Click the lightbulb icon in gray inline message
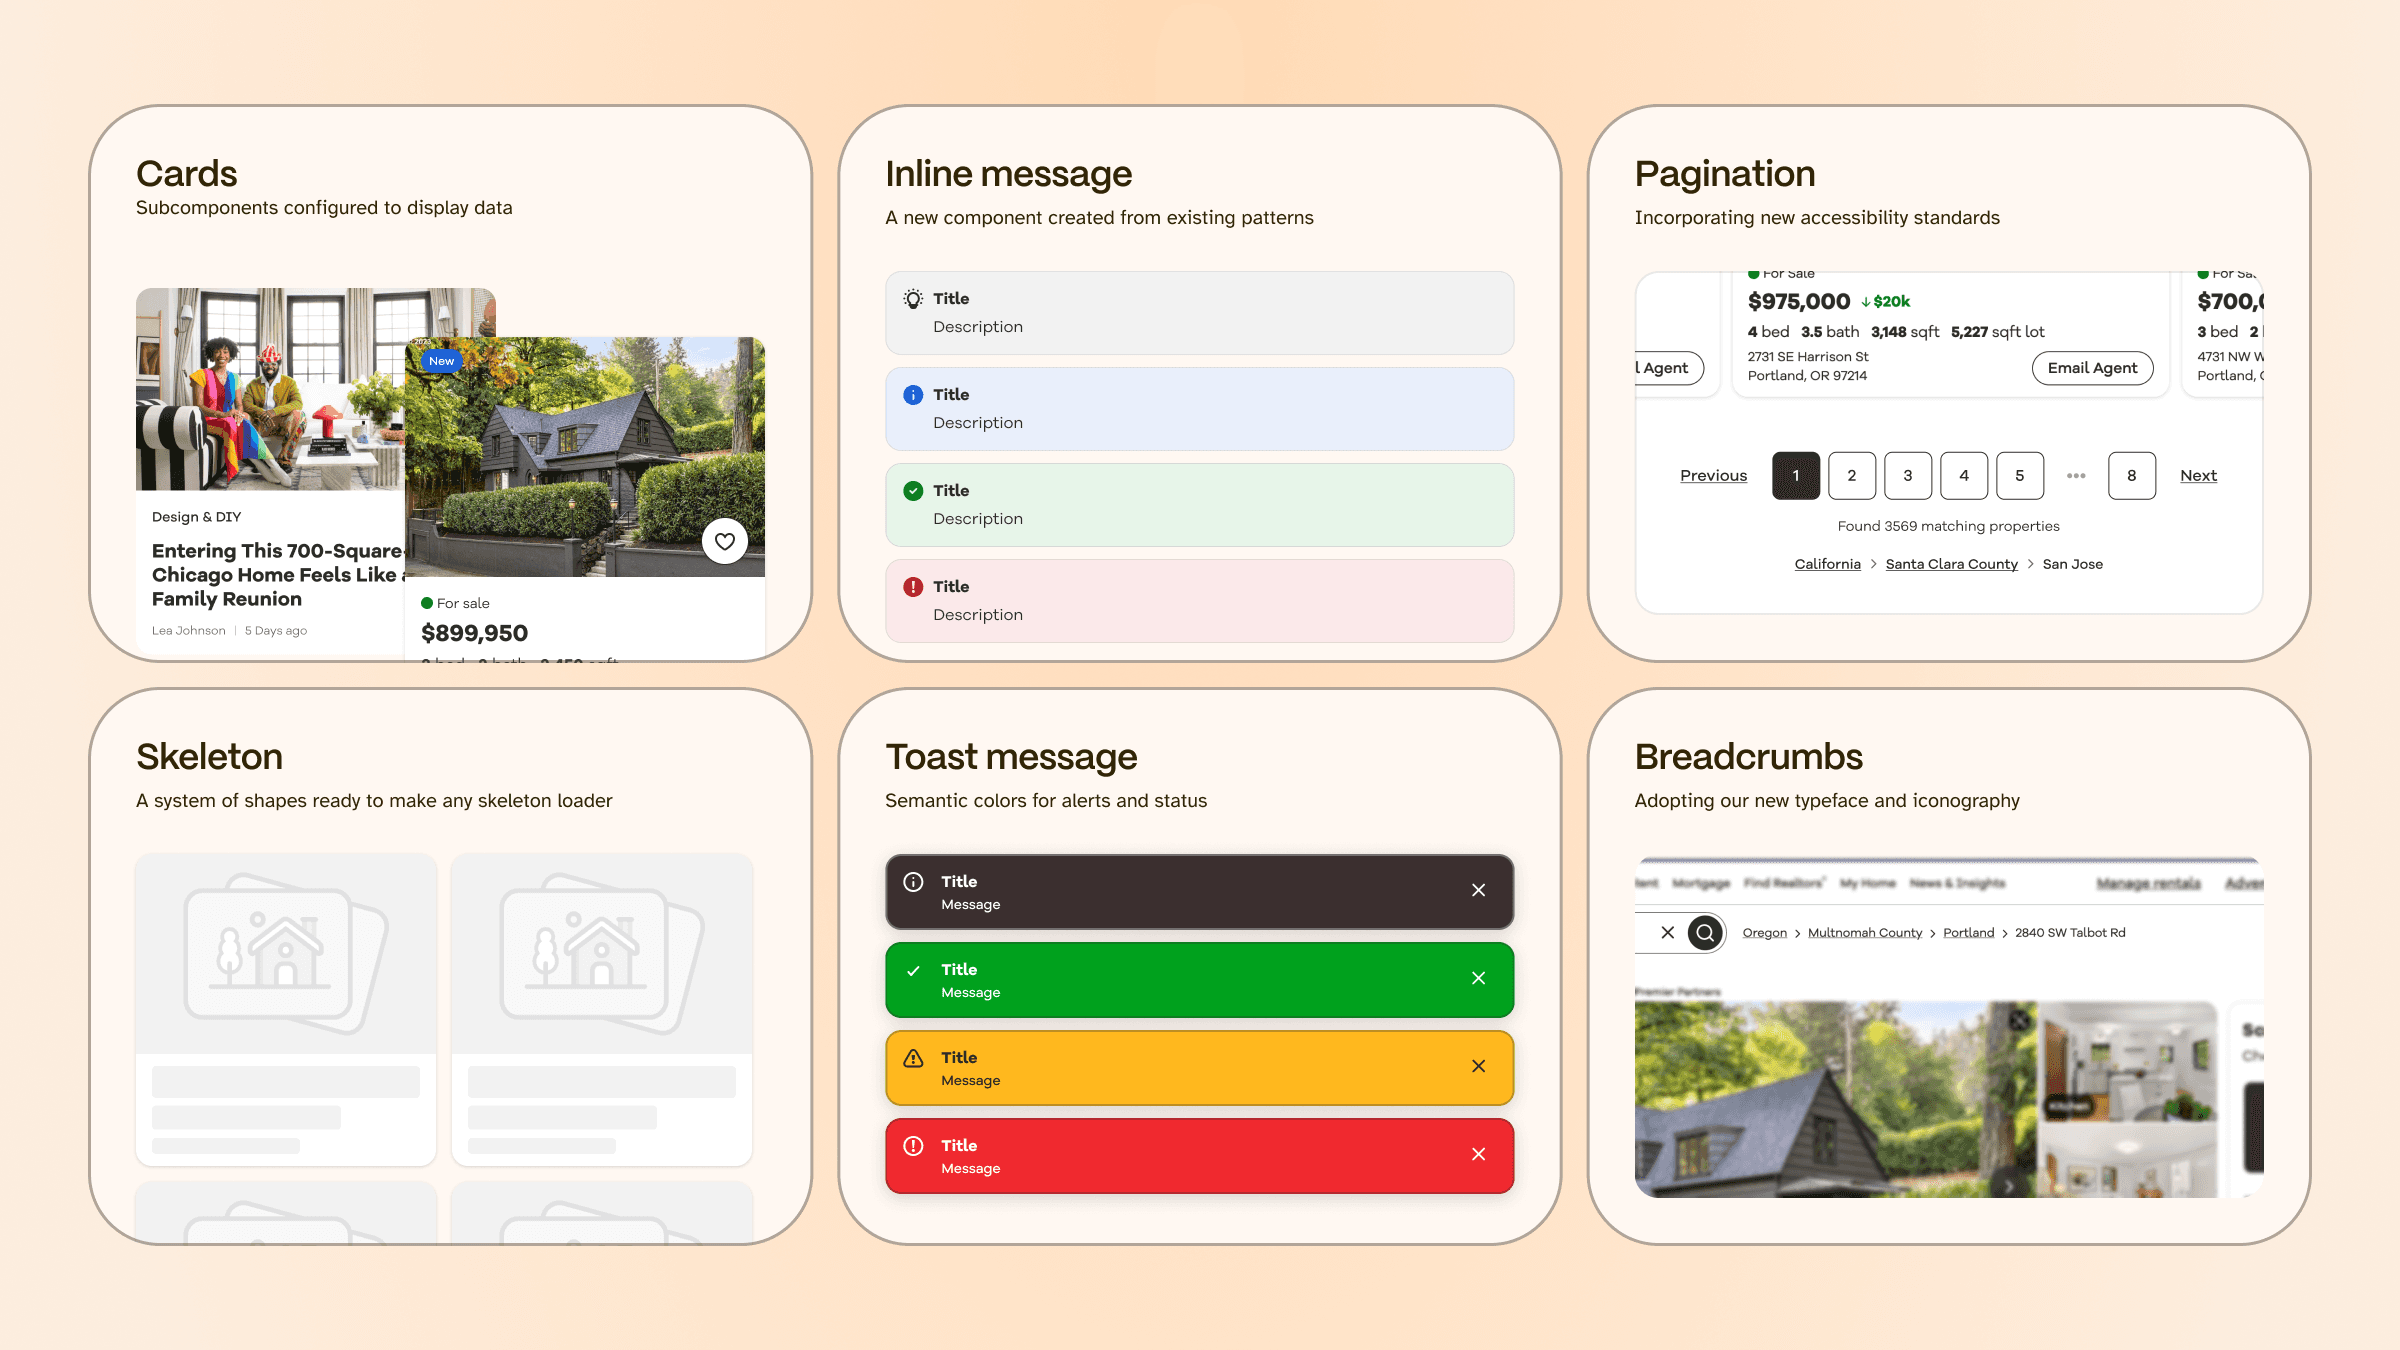This screenshot has height=1350, width=2400. pyautogui.click(x=913, y=299)
